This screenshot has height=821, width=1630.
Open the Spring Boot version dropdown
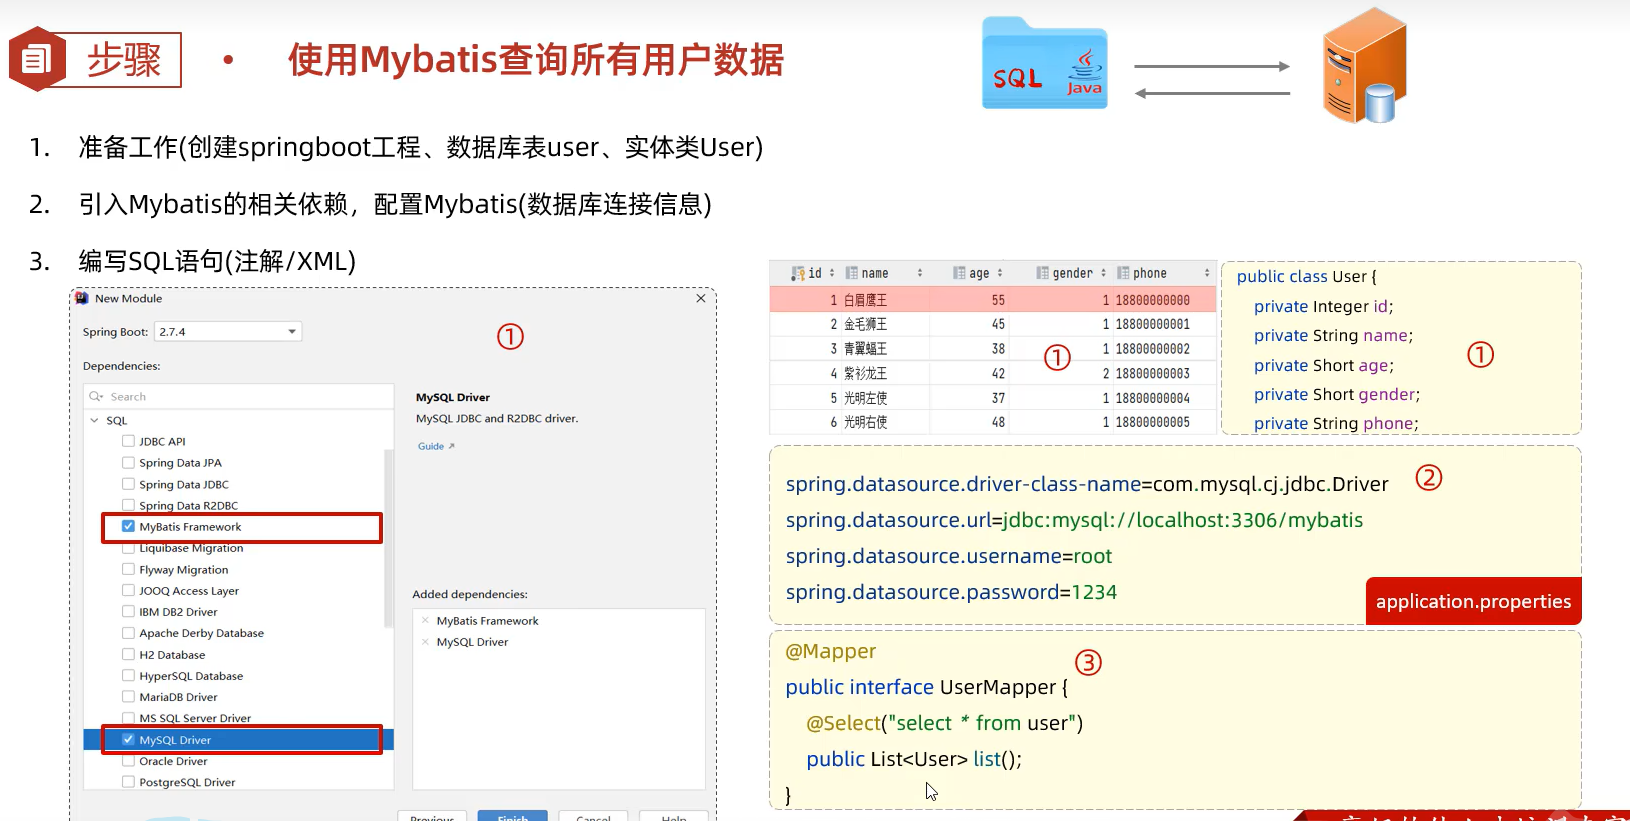(x=228, y=331)
